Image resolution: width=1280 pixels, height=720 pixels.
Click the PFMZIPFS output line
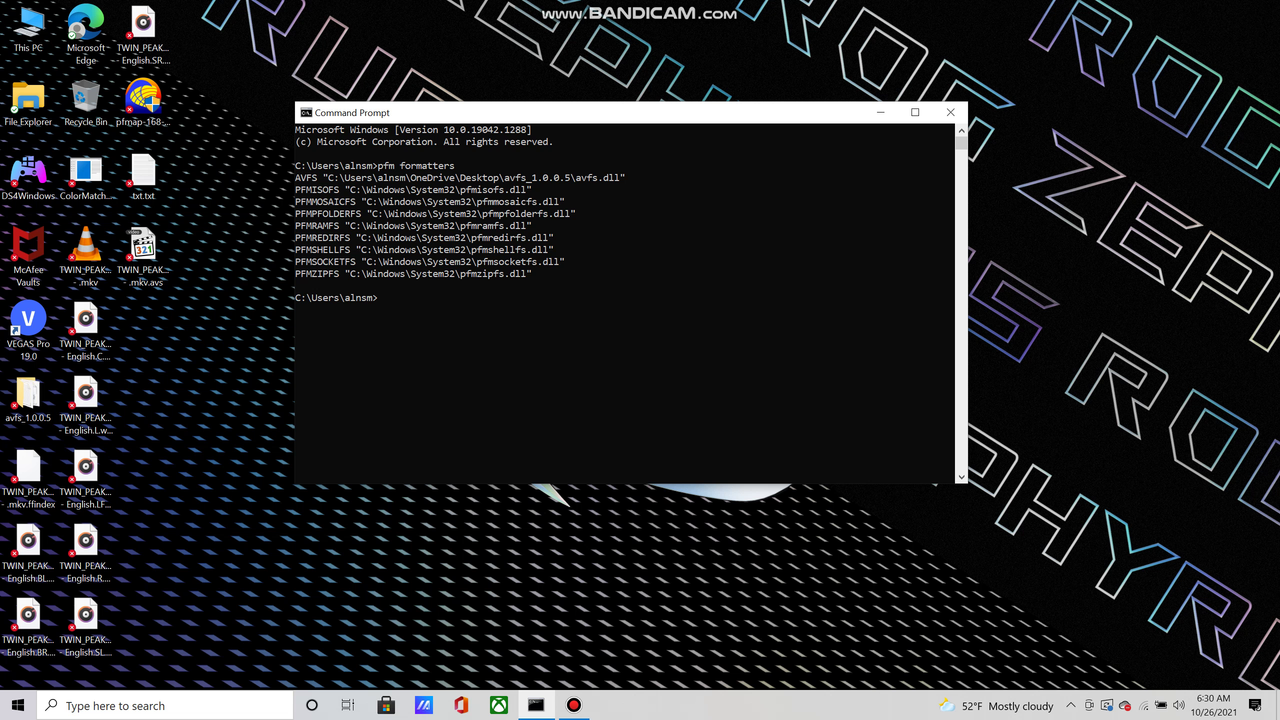coord(413,274)
